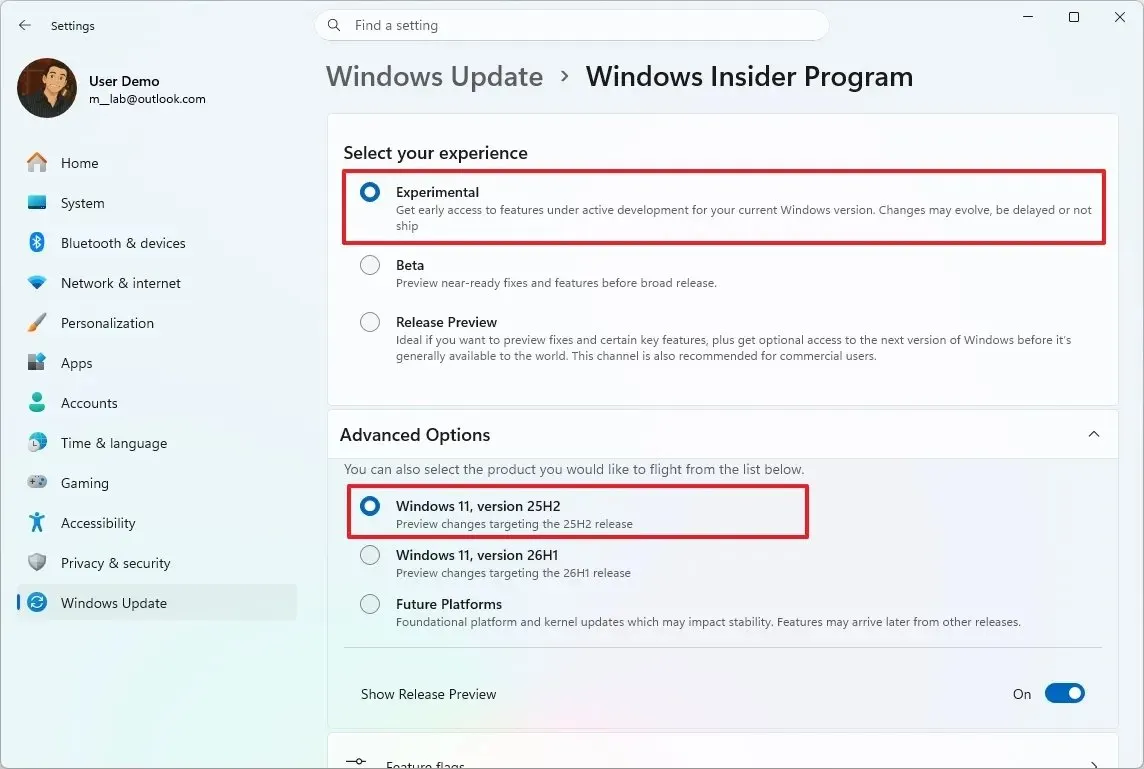The height and width of the screenshot is (769, 1144).
Task: Maximize the Settings window
Action: pos(1074,17)
